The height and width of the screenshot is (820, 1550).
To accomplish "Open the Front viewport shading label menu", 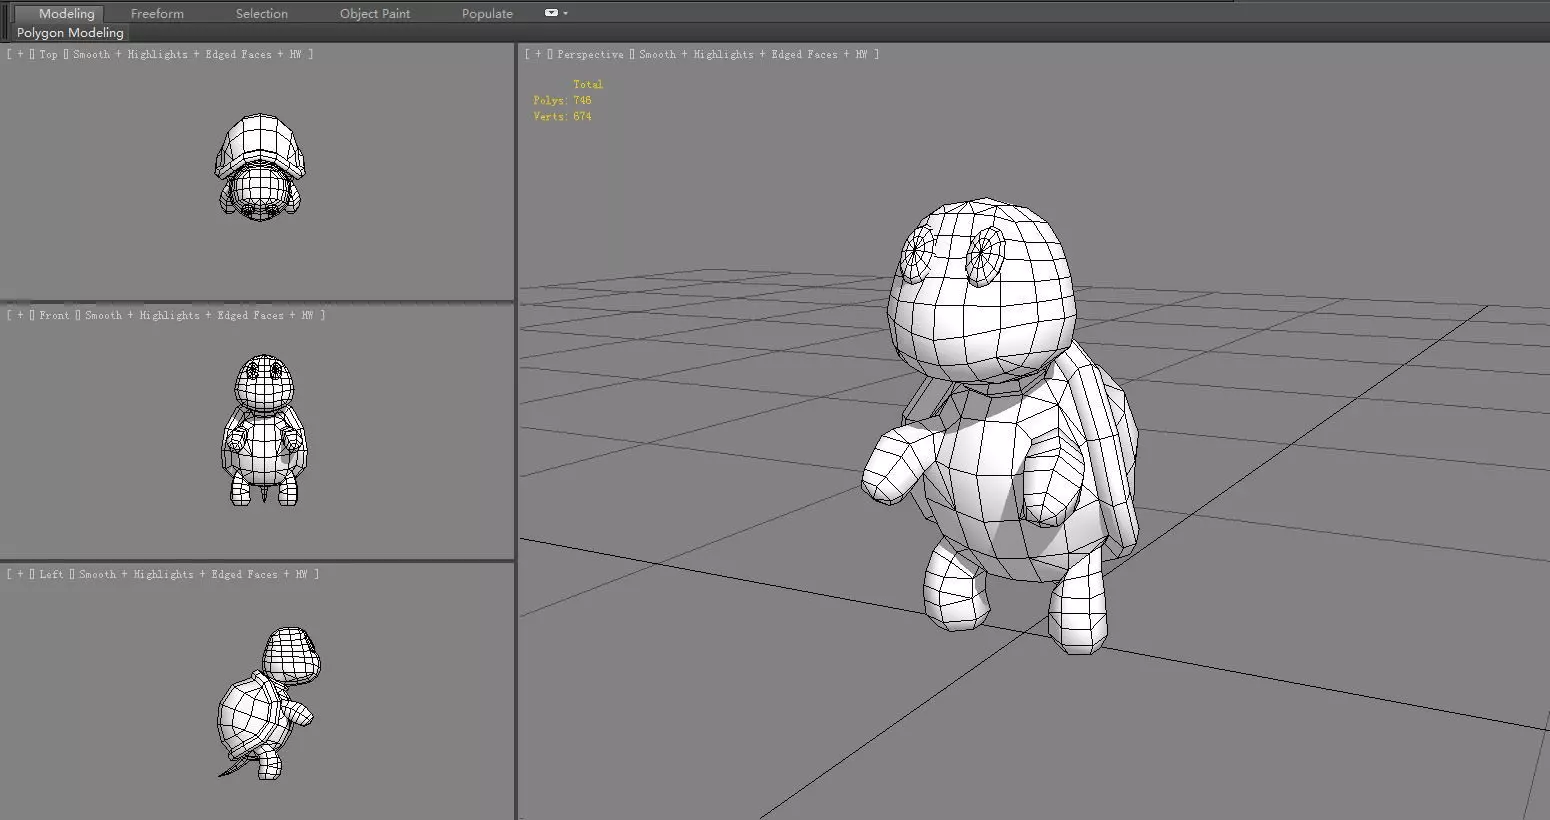I will click(200, 315).
